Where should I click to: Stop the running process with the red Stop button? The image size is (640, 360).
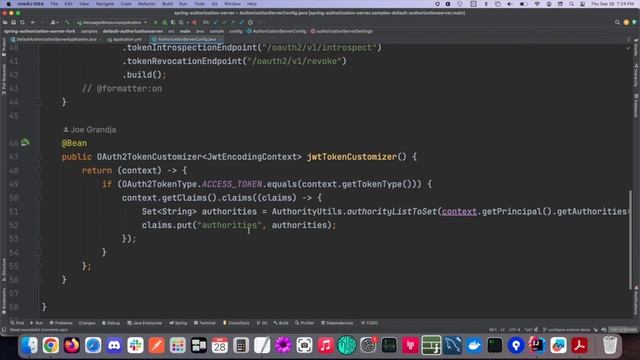(195, 22)
